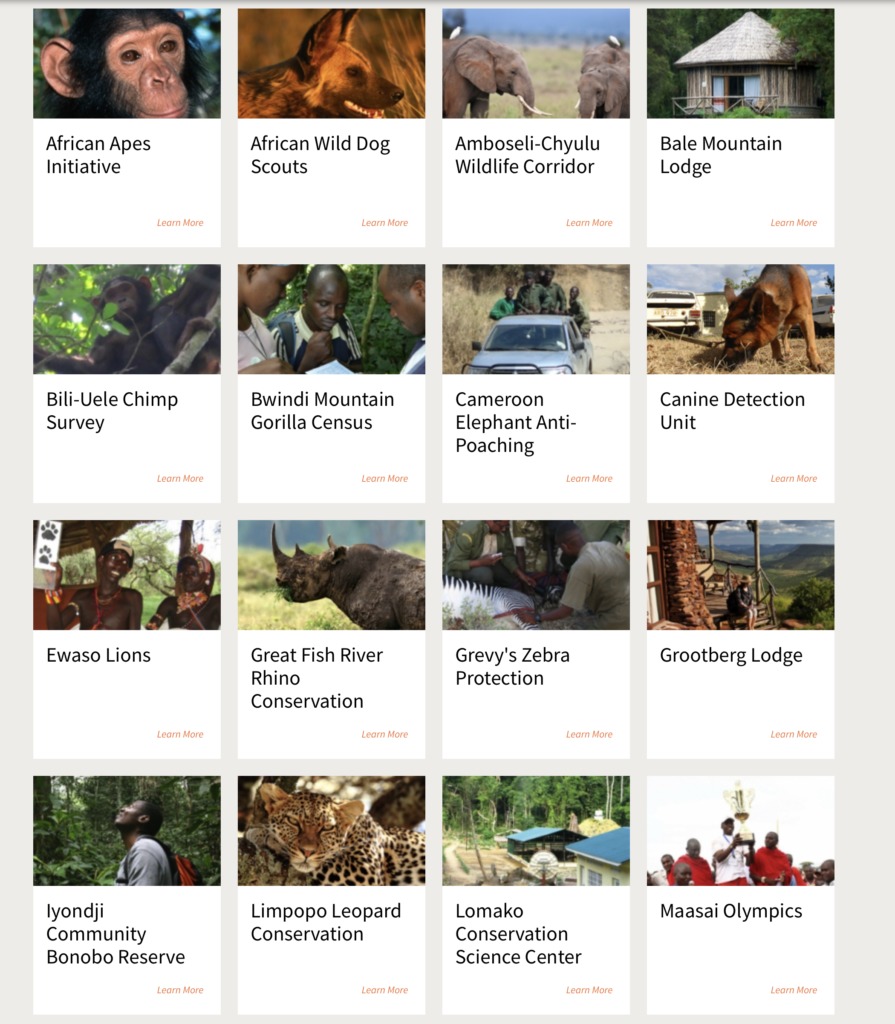The width and height of the screenshot is (895, 1024).
Task: Open the Maasai Olympics trophy image
Action: (740, 831)
